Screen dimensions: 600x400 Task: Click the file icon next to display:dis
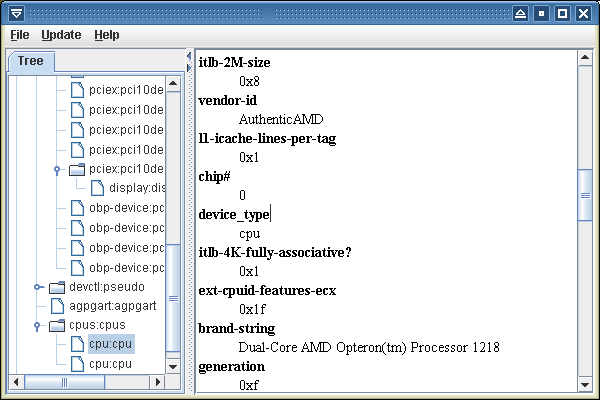point(97,188)
